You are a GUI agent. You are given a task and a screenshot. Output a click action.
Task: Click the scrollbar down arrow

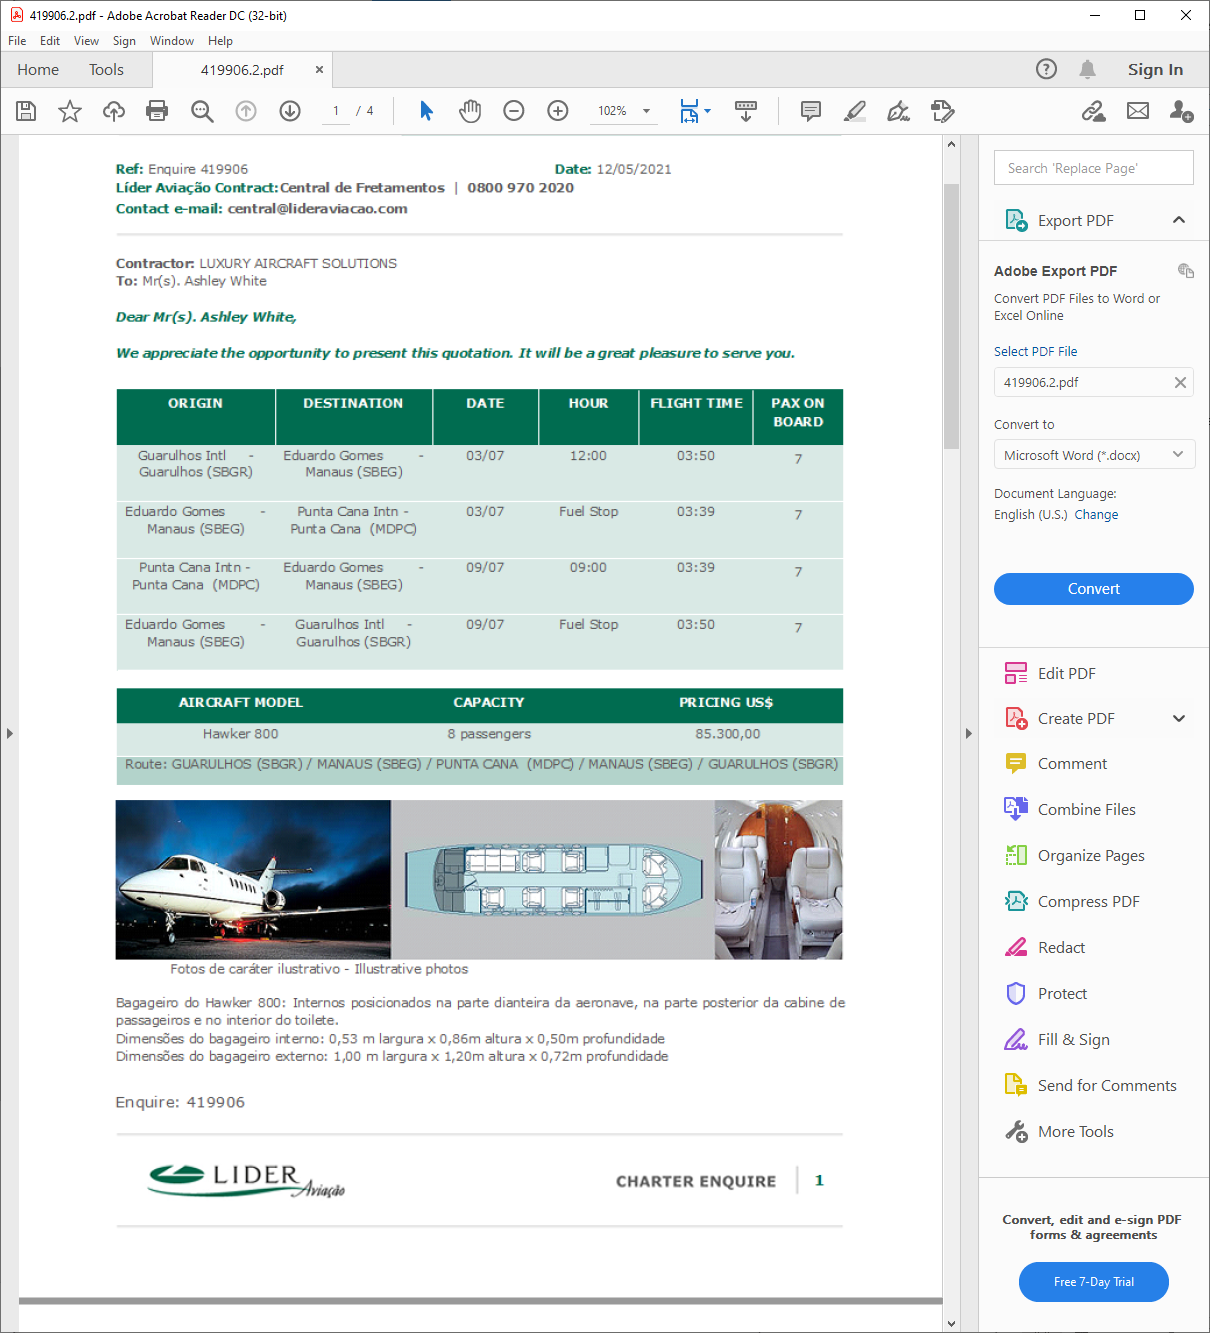(951, 1323)
